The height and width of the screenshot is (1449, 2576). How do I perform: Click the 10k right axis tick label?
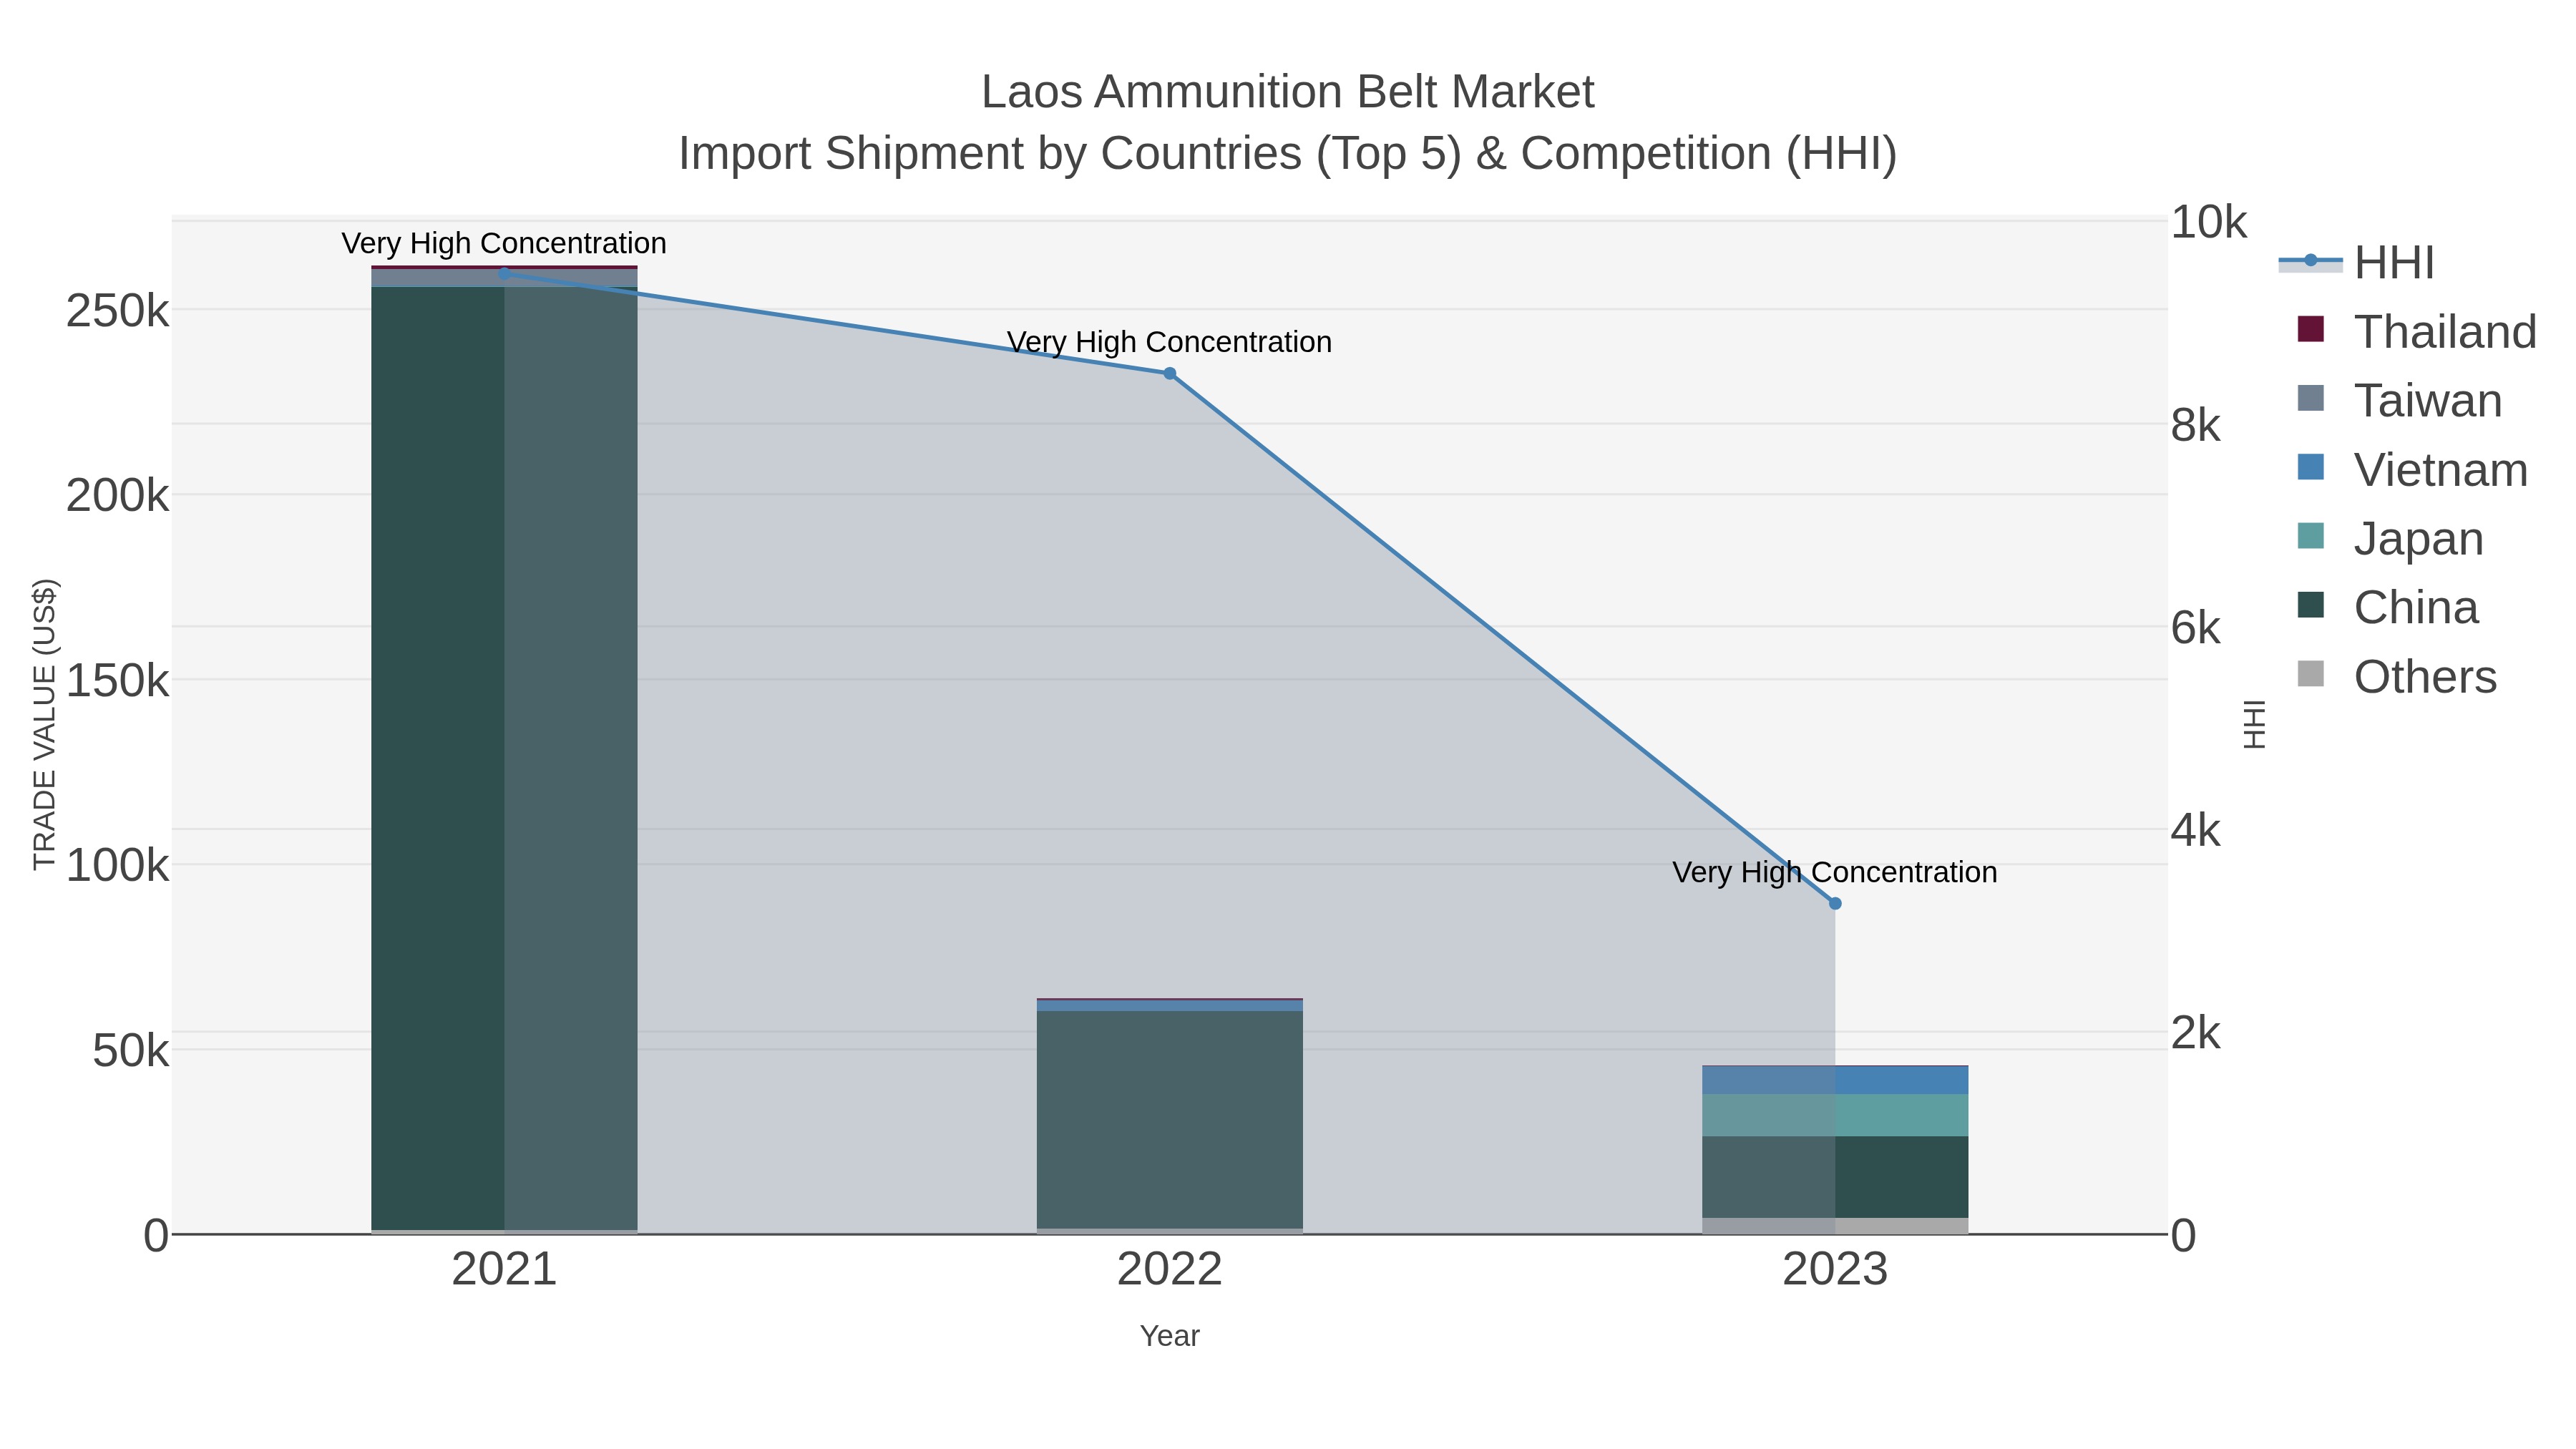2208,222
